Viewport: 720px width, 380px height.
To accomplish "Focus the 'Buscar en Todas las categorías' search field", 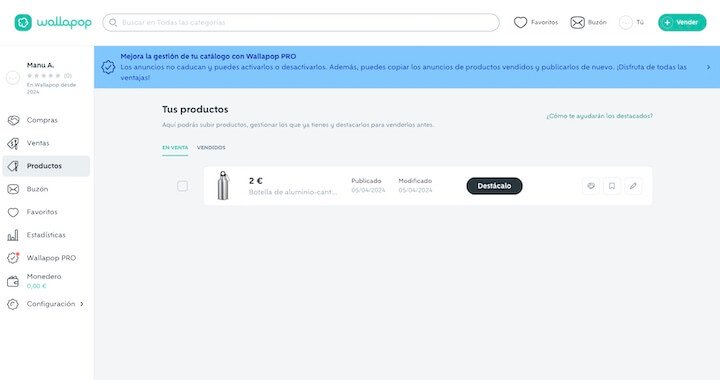I will [301, 22].
